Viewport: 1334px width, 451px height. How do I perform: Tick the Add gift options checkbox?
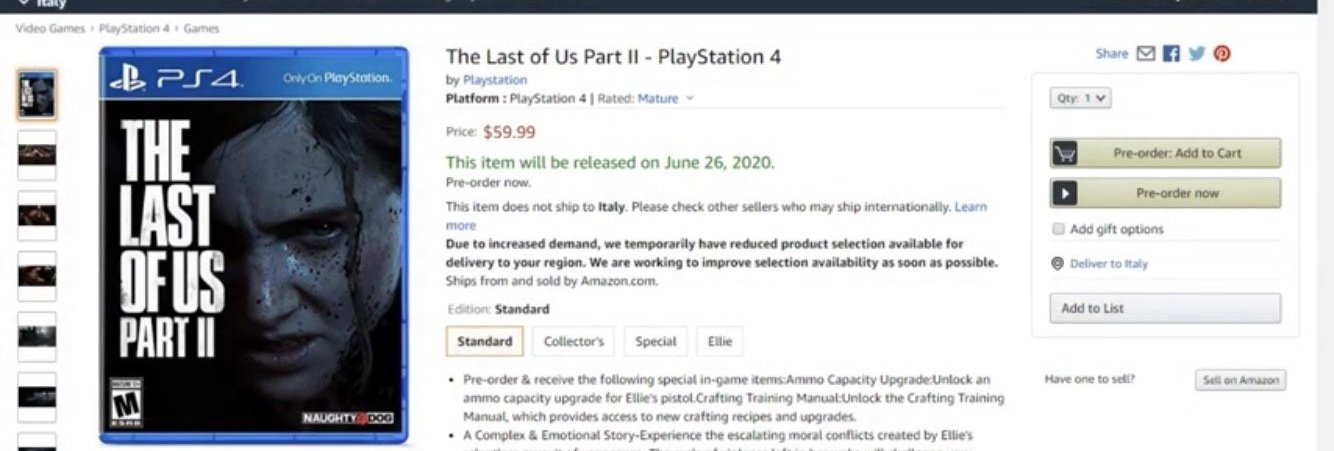(x=1058, y=229)
